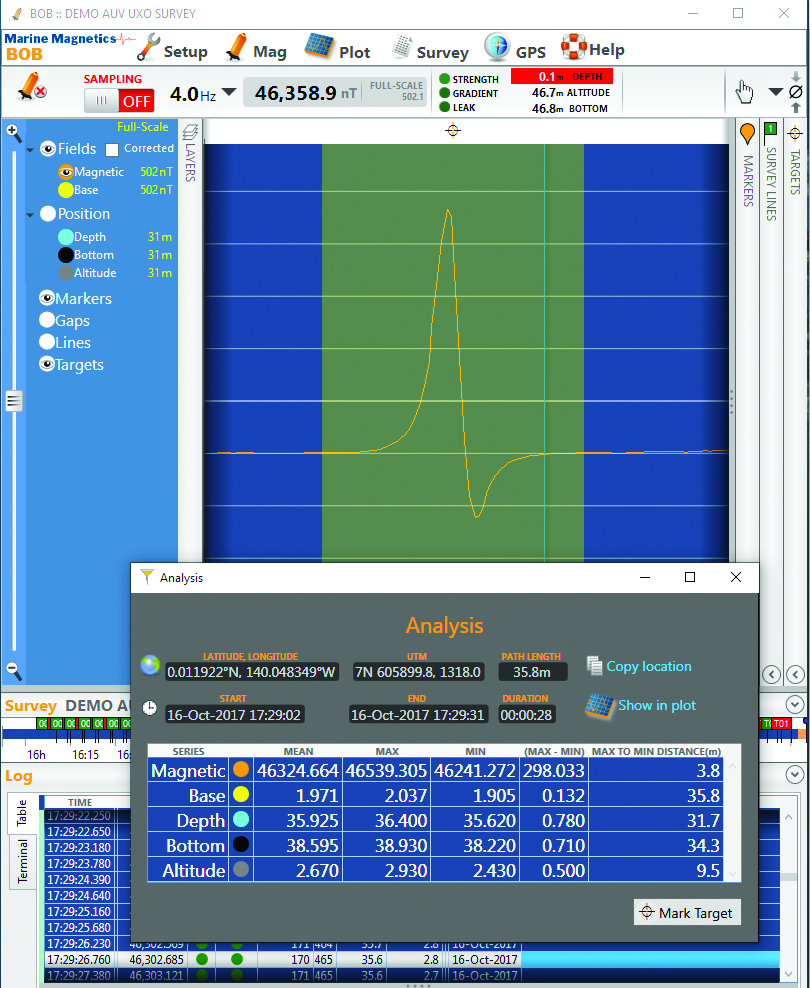Click the Mark Target button
This screenshot has width=810, height=988.
687,912
